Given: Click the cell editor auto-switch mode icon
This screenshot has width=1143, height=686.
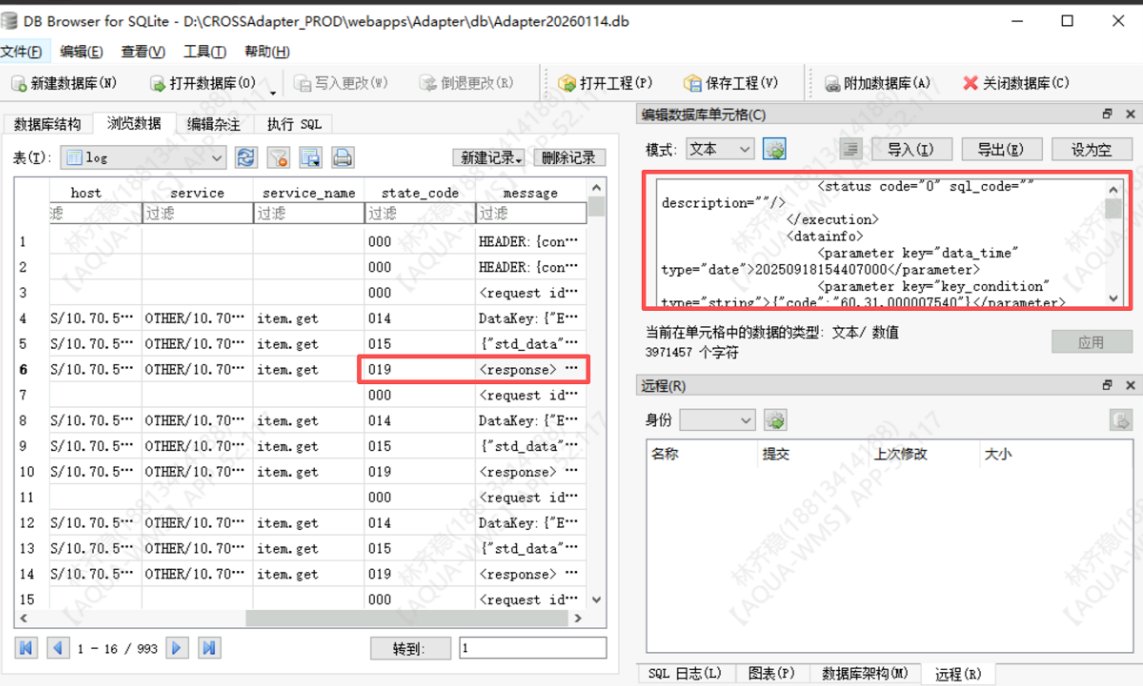Looking at the screenshot, I should click(x=774, y=149).
